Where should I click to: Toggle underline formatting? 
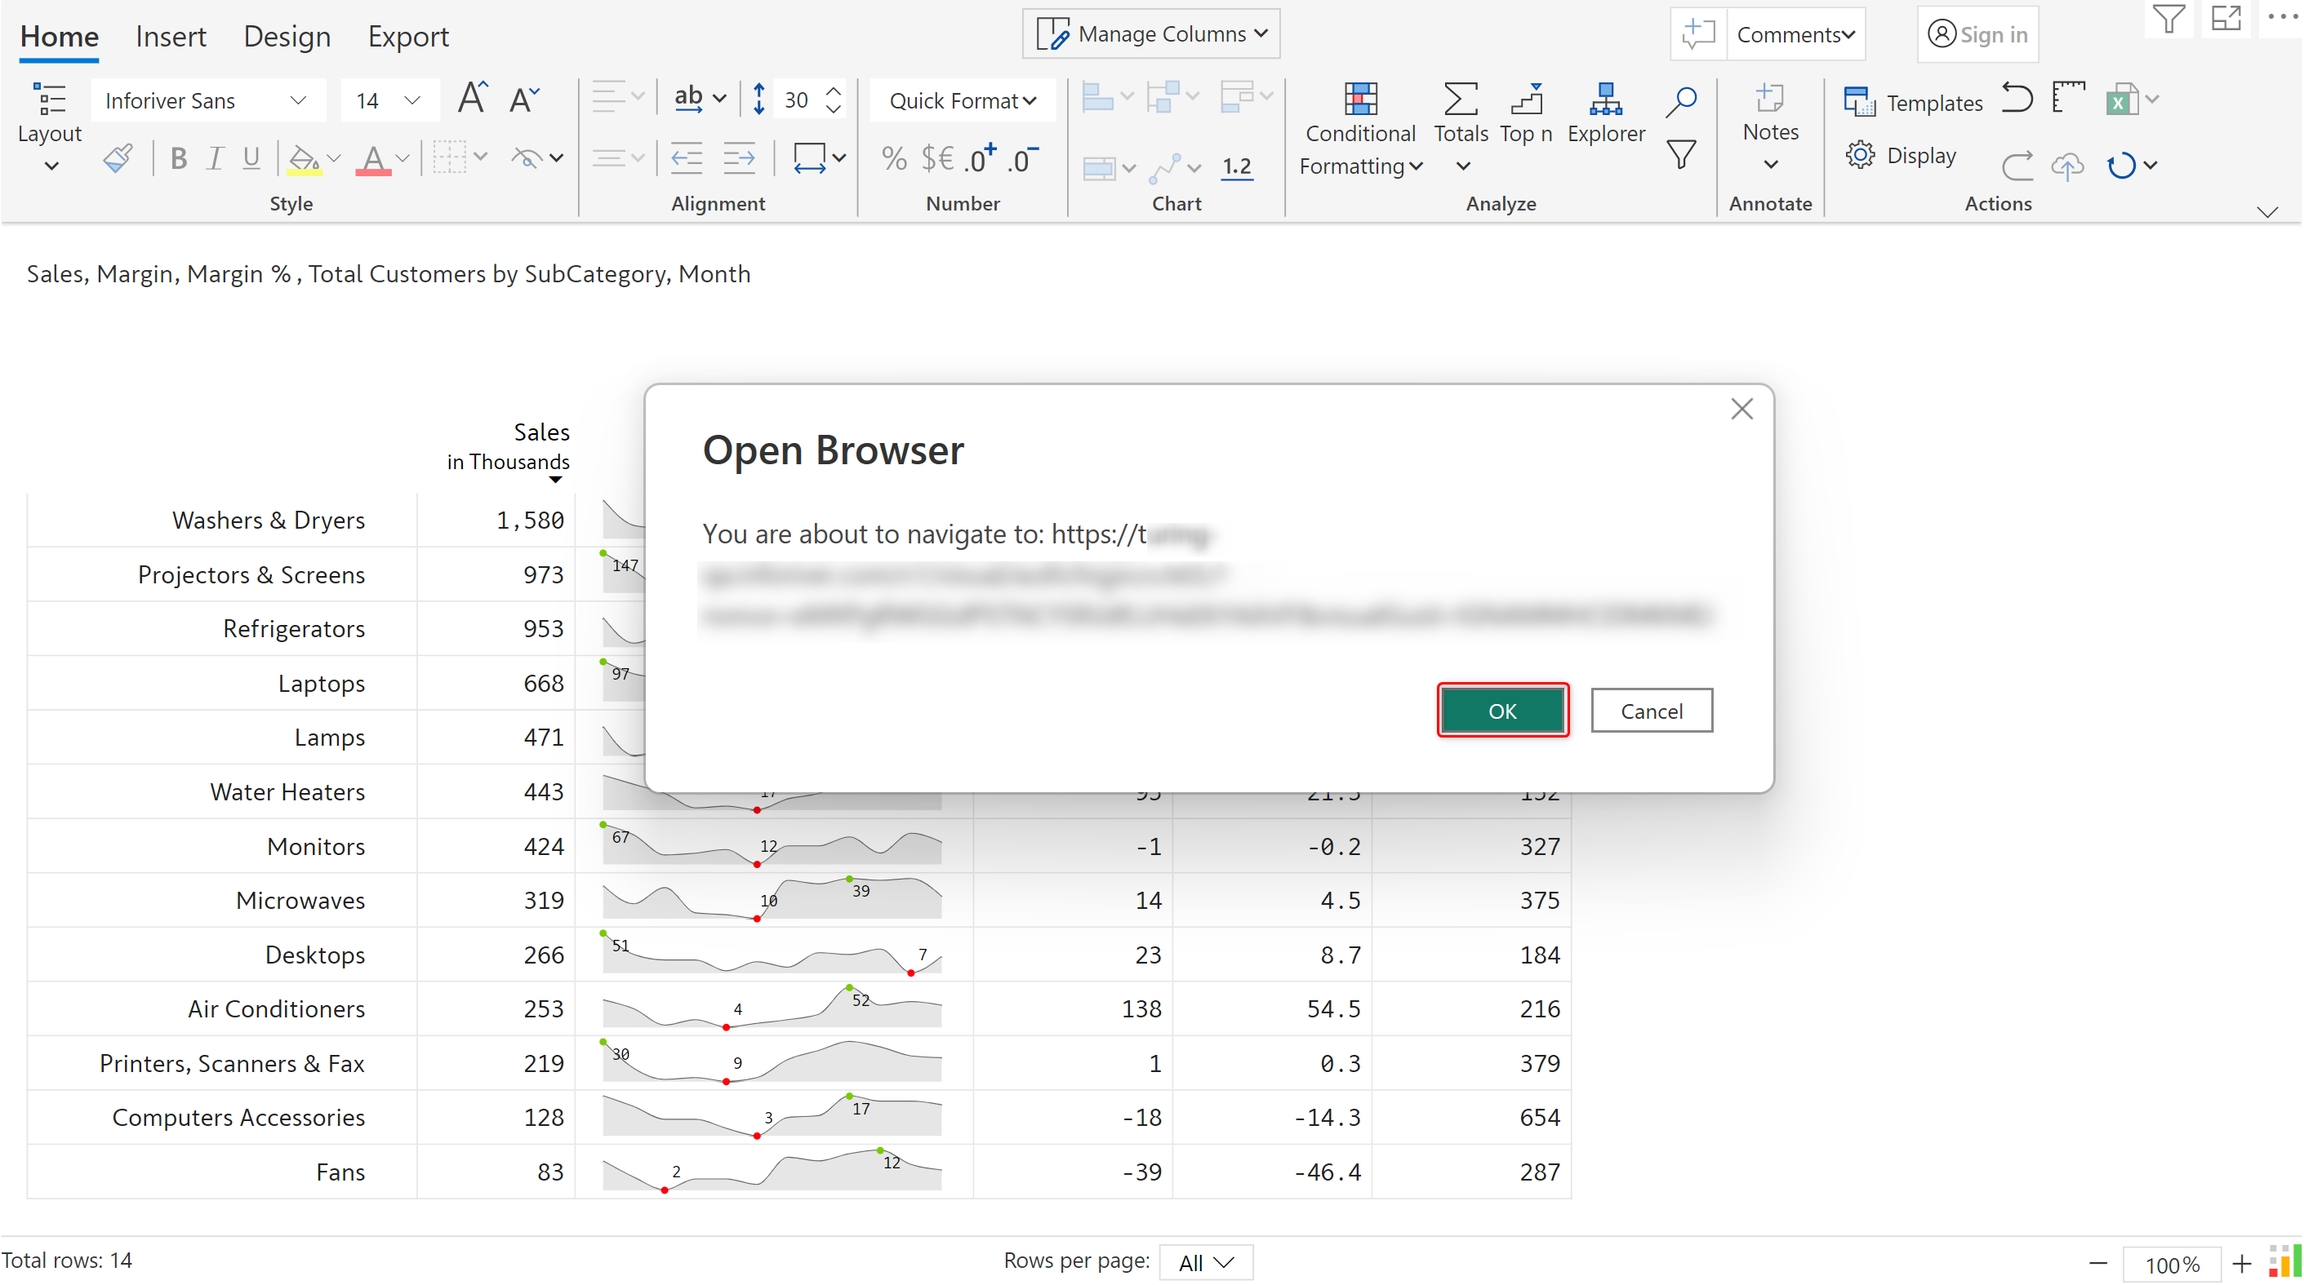pos(251,158)
